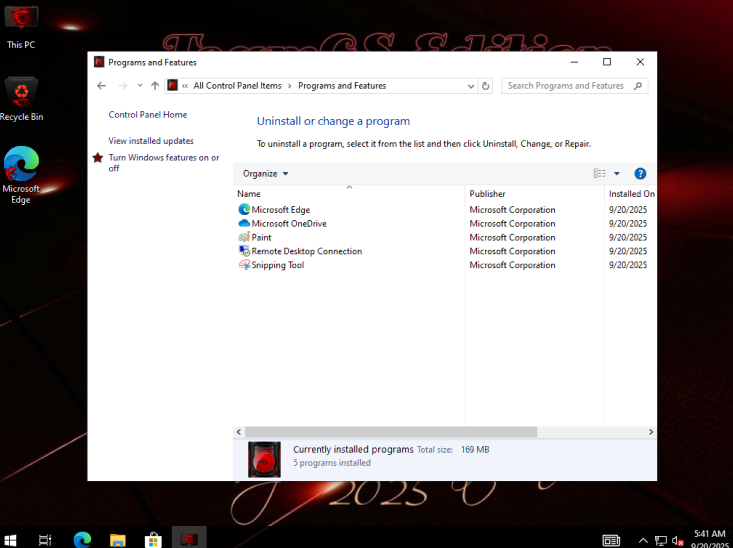
Task: Select Snipping Tool in the list
Action: pos(445,265)
